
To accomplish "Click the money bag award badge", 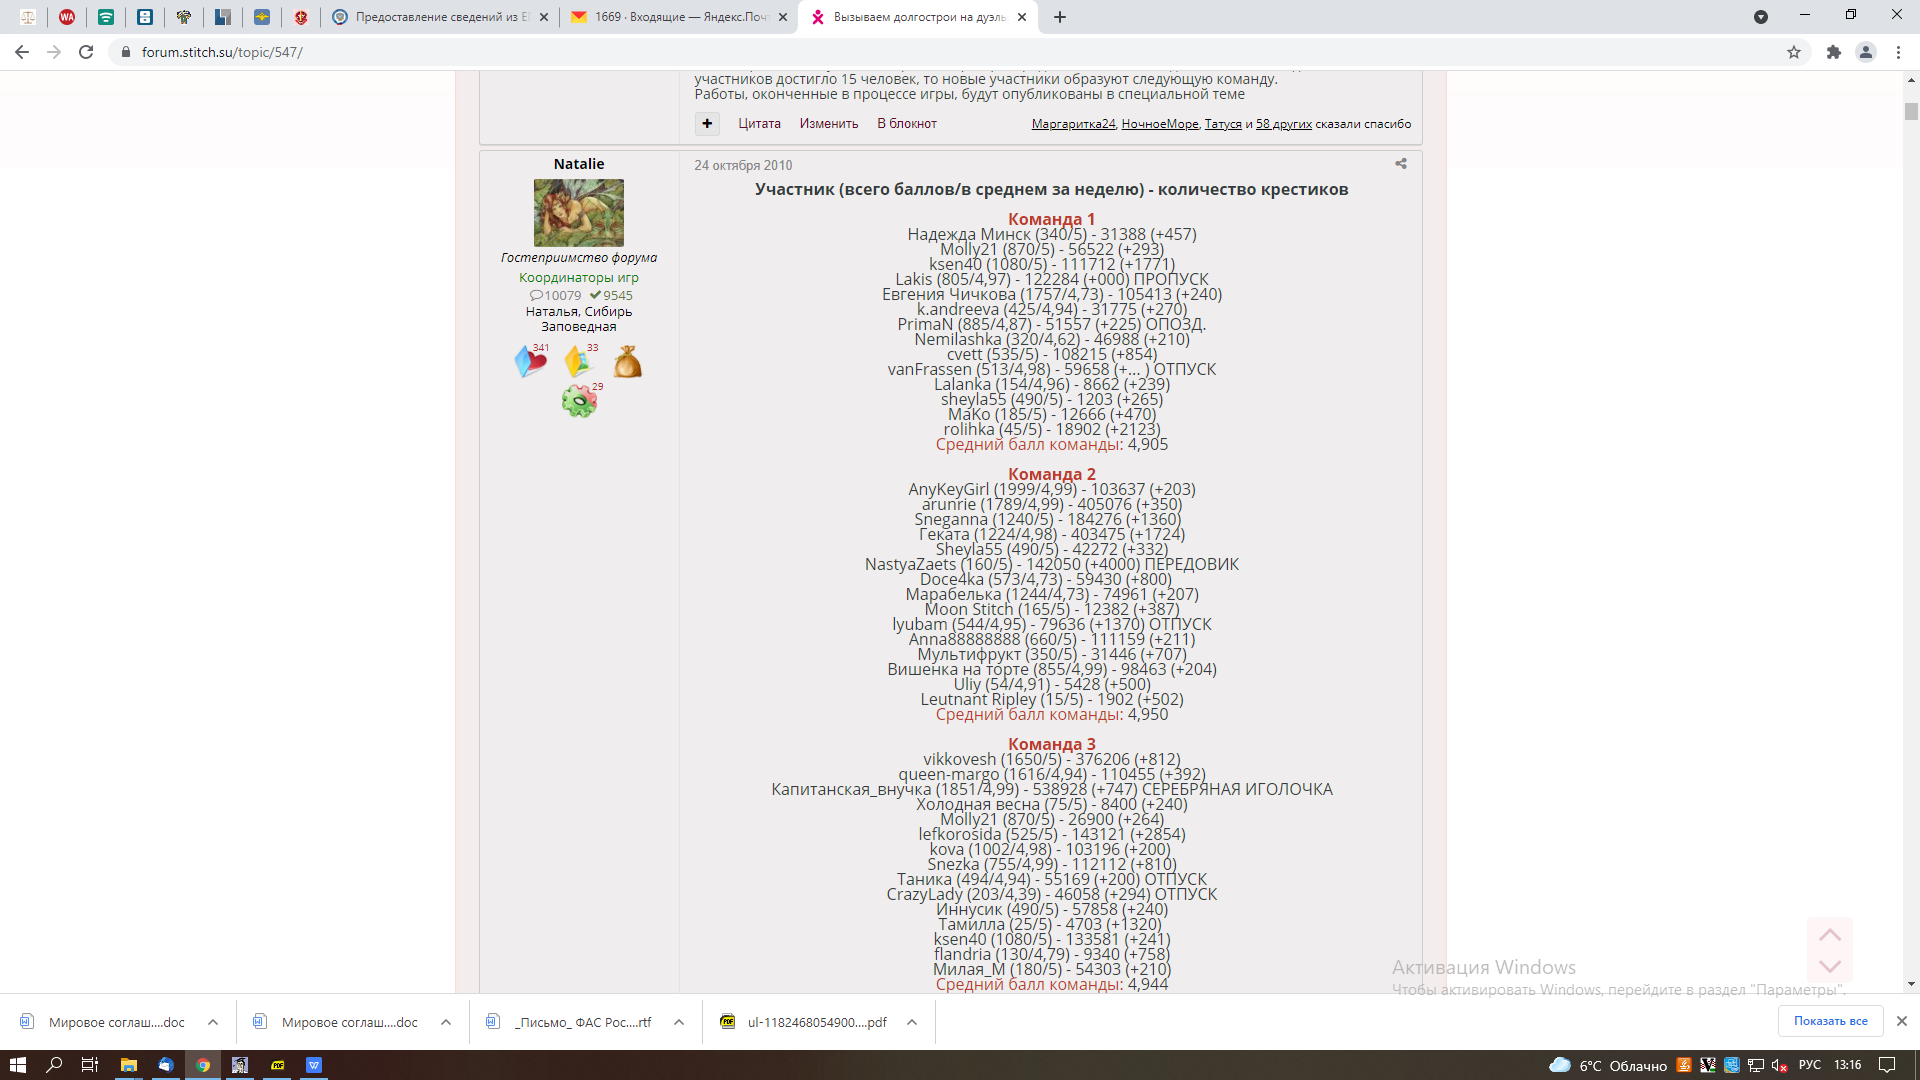I will 627,362.
